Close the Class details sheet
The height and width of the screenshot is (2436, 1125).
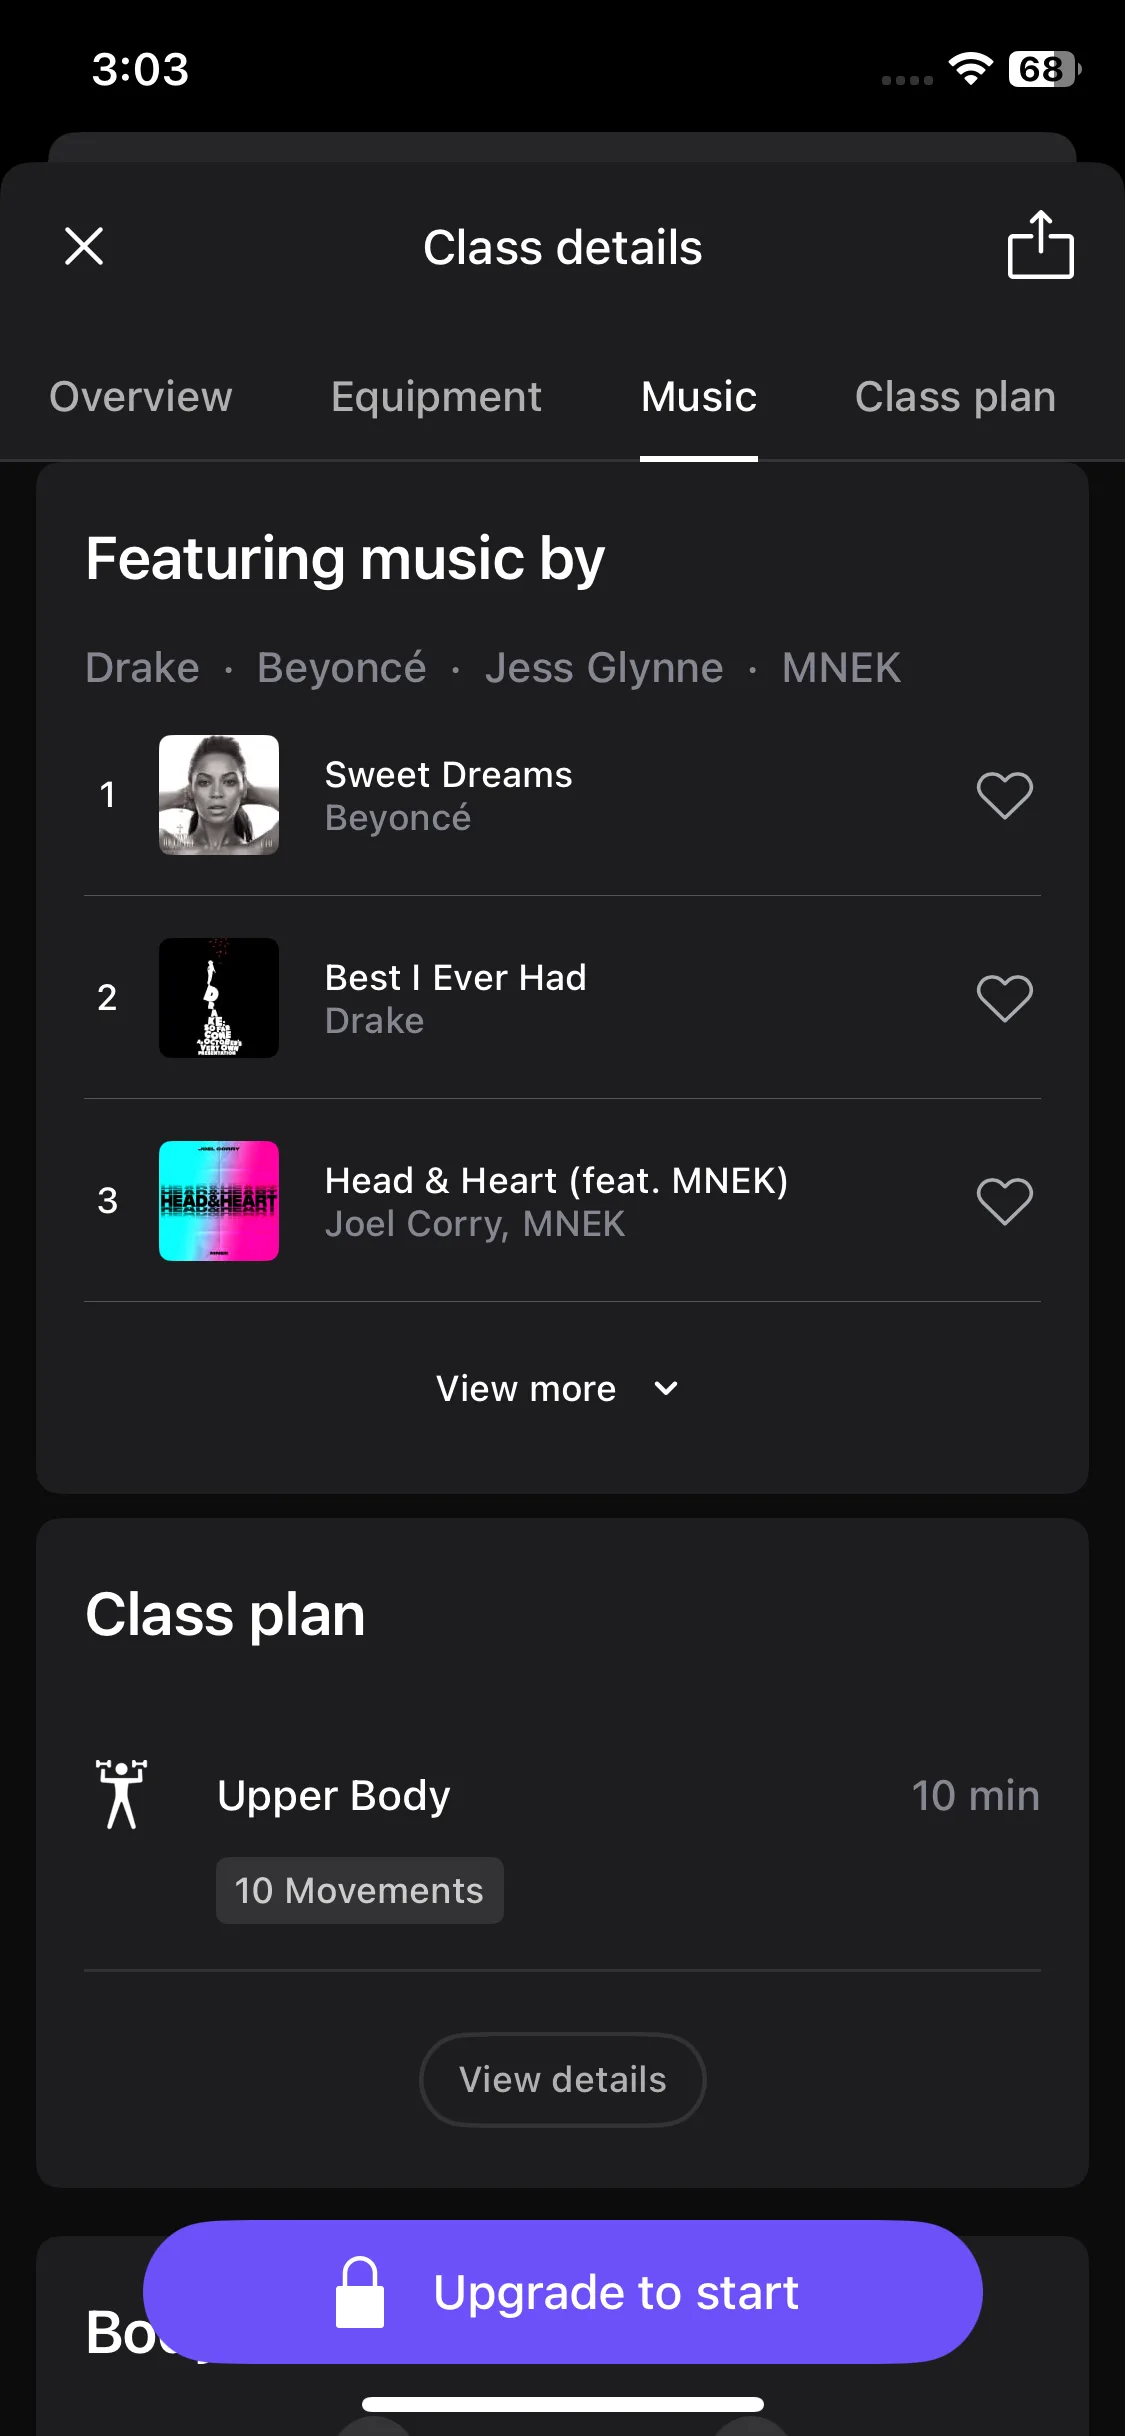click(84, 246)
